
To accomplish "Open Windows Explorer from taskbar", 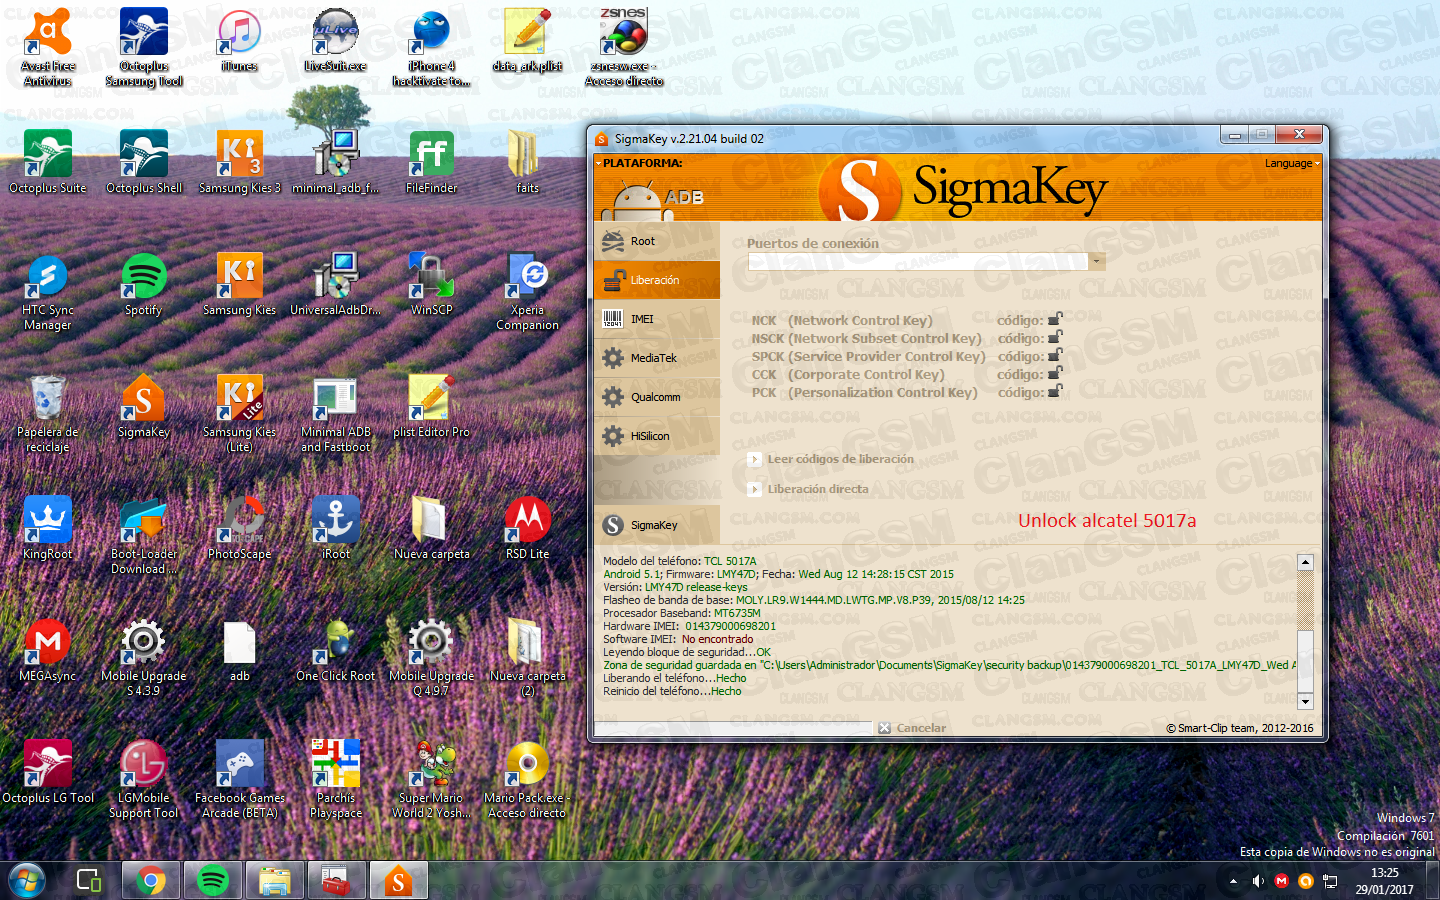I will [275, 881].
